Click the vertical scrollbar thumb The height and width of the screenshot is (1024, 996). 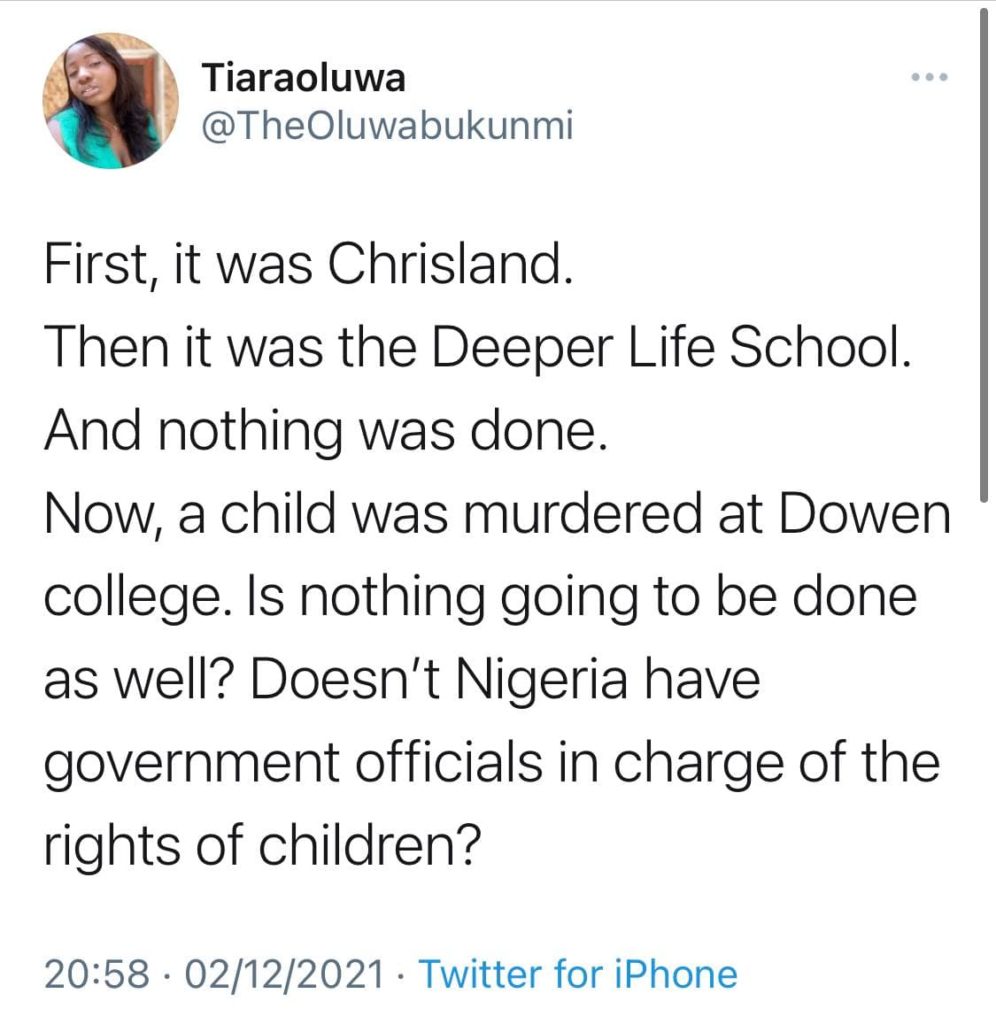click(983, 250)
